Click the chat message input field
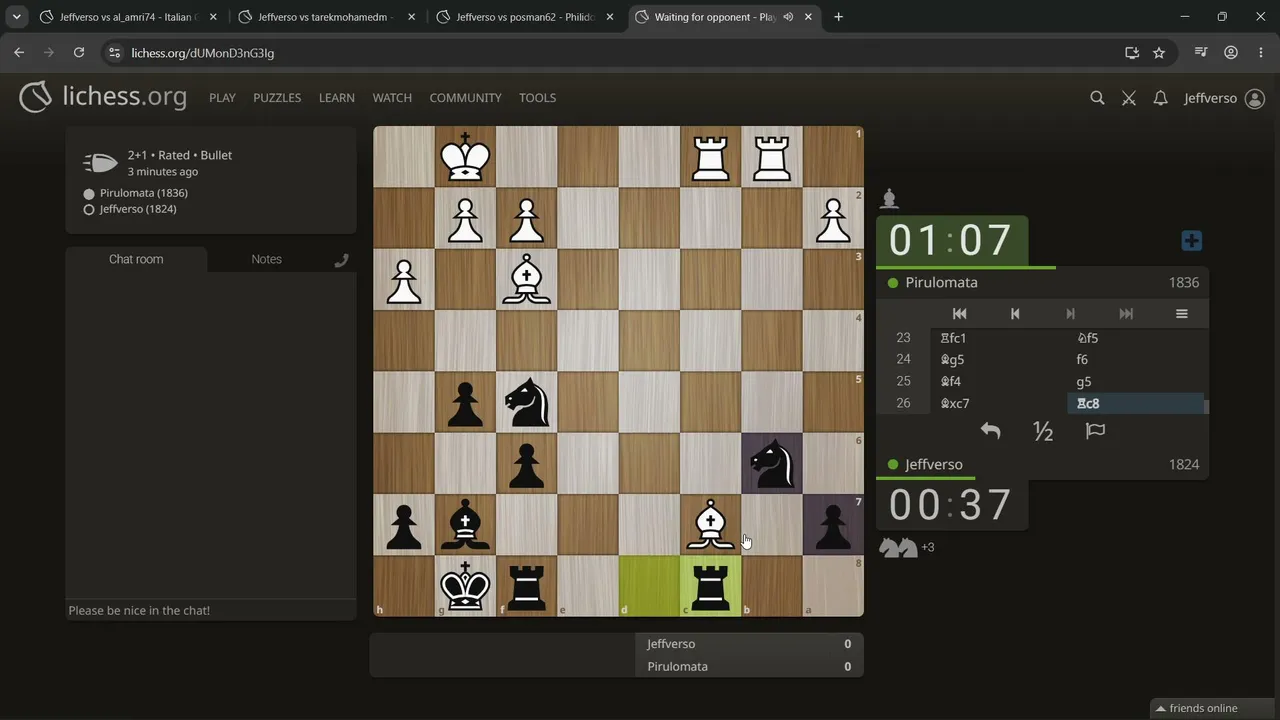Viewport: 1280px width, 720px height. click(210, 610)
